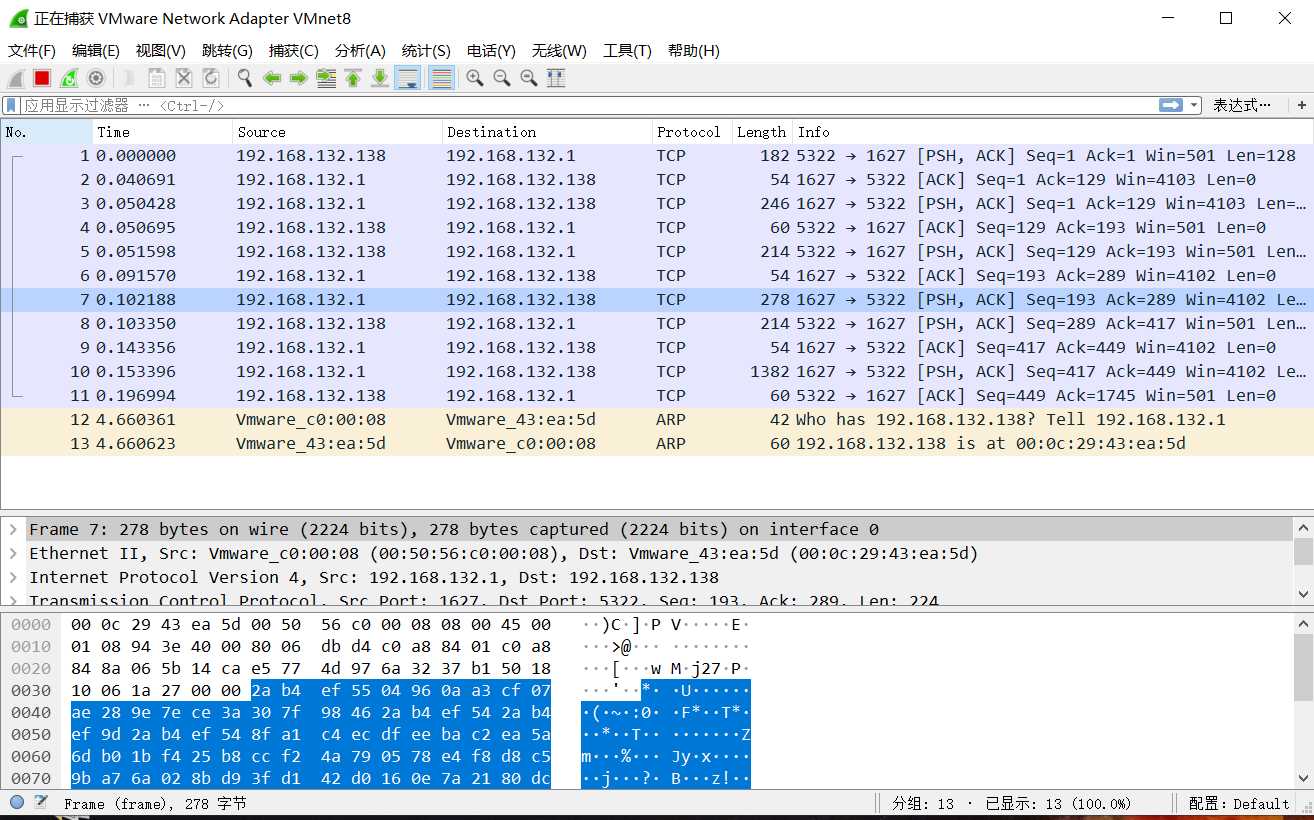Toggle auto scroll during live capture
This screenshot has height=820, width=1314.
coord(407,78)
